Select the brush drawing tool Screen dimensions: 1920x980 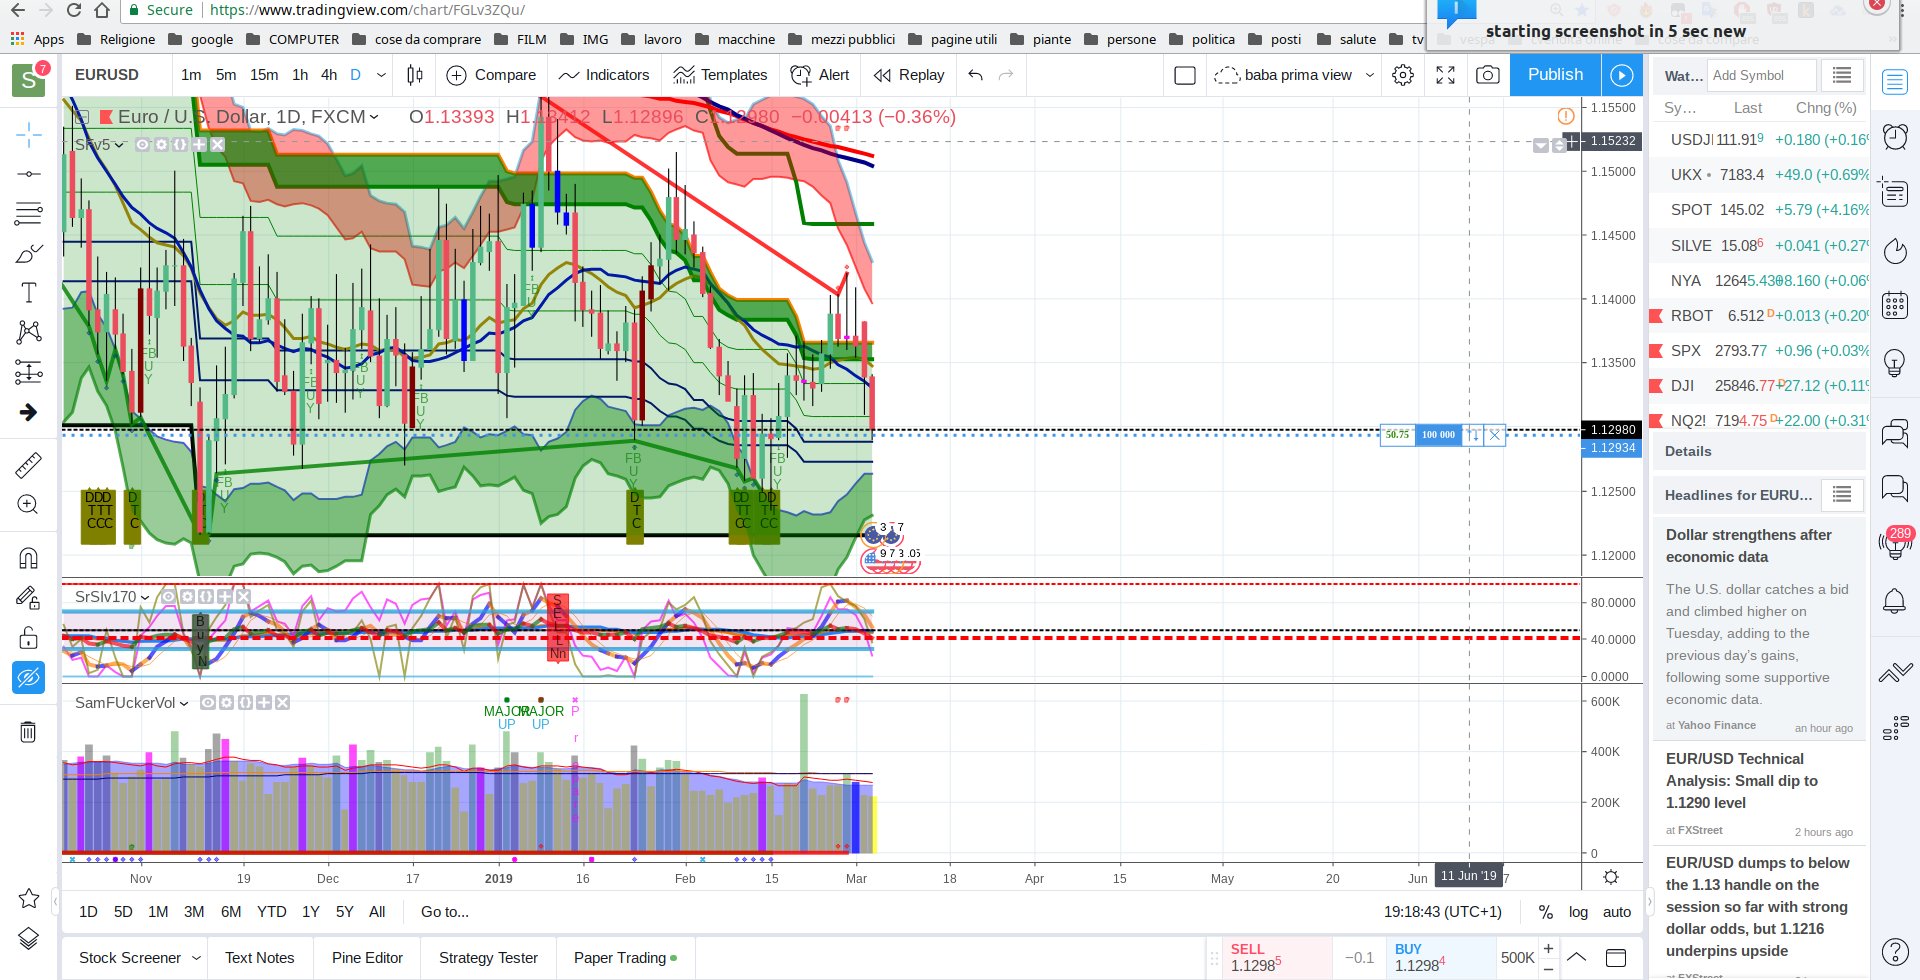(28, 253)
